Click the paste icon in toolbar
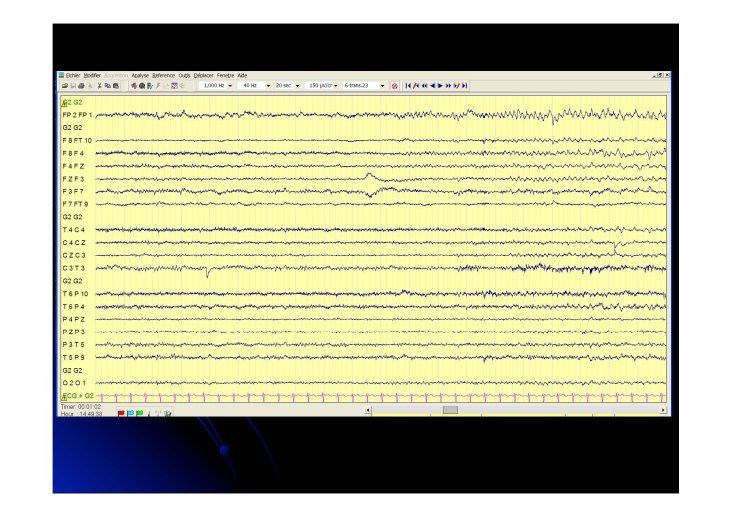 point(116,85)
